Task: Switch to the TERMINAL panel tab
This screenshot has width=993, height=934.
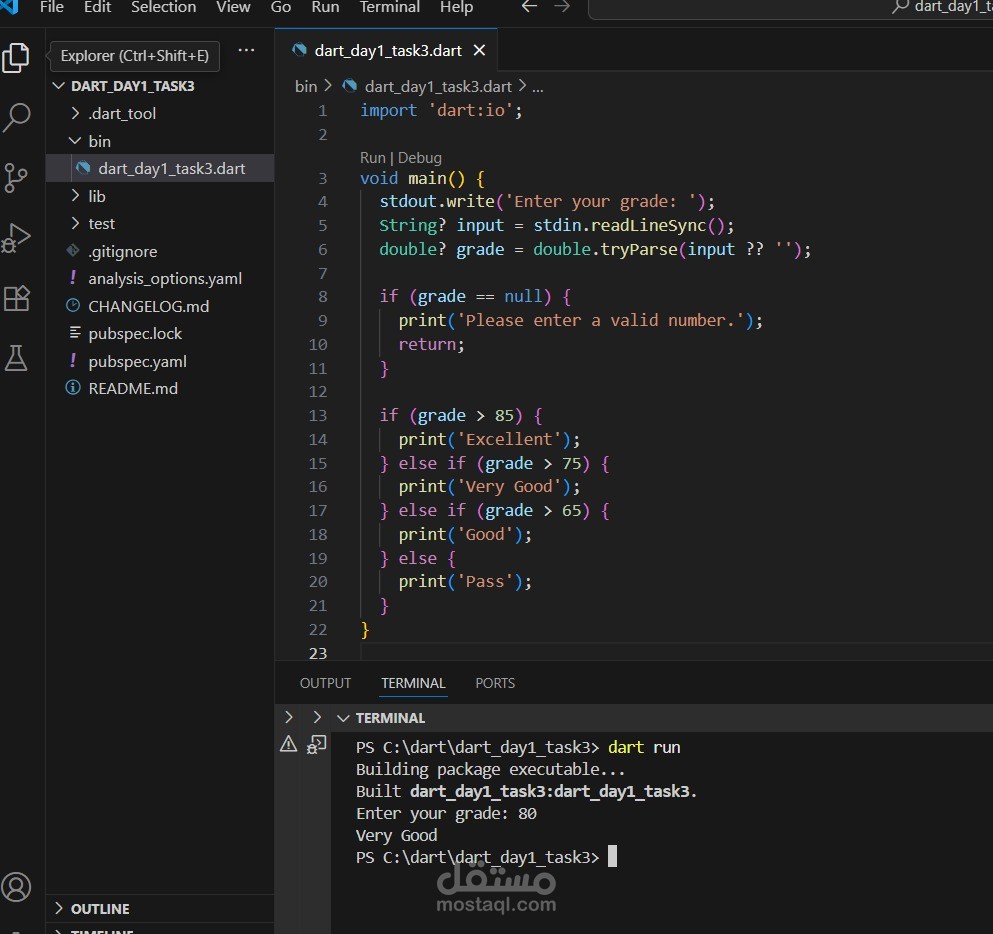Action: pyautogui.click(x=413, y=683)
